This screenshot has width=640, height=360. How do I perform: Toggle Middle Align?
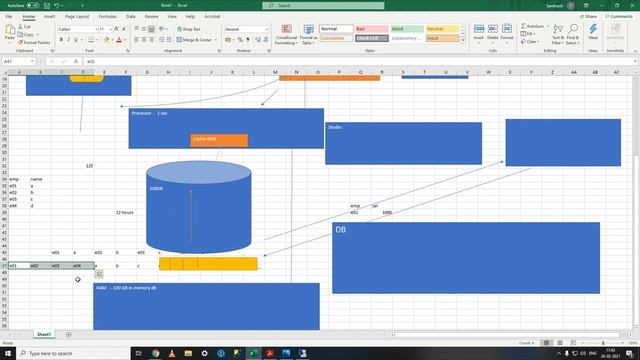pyautogui.click(x=144, y=29)
